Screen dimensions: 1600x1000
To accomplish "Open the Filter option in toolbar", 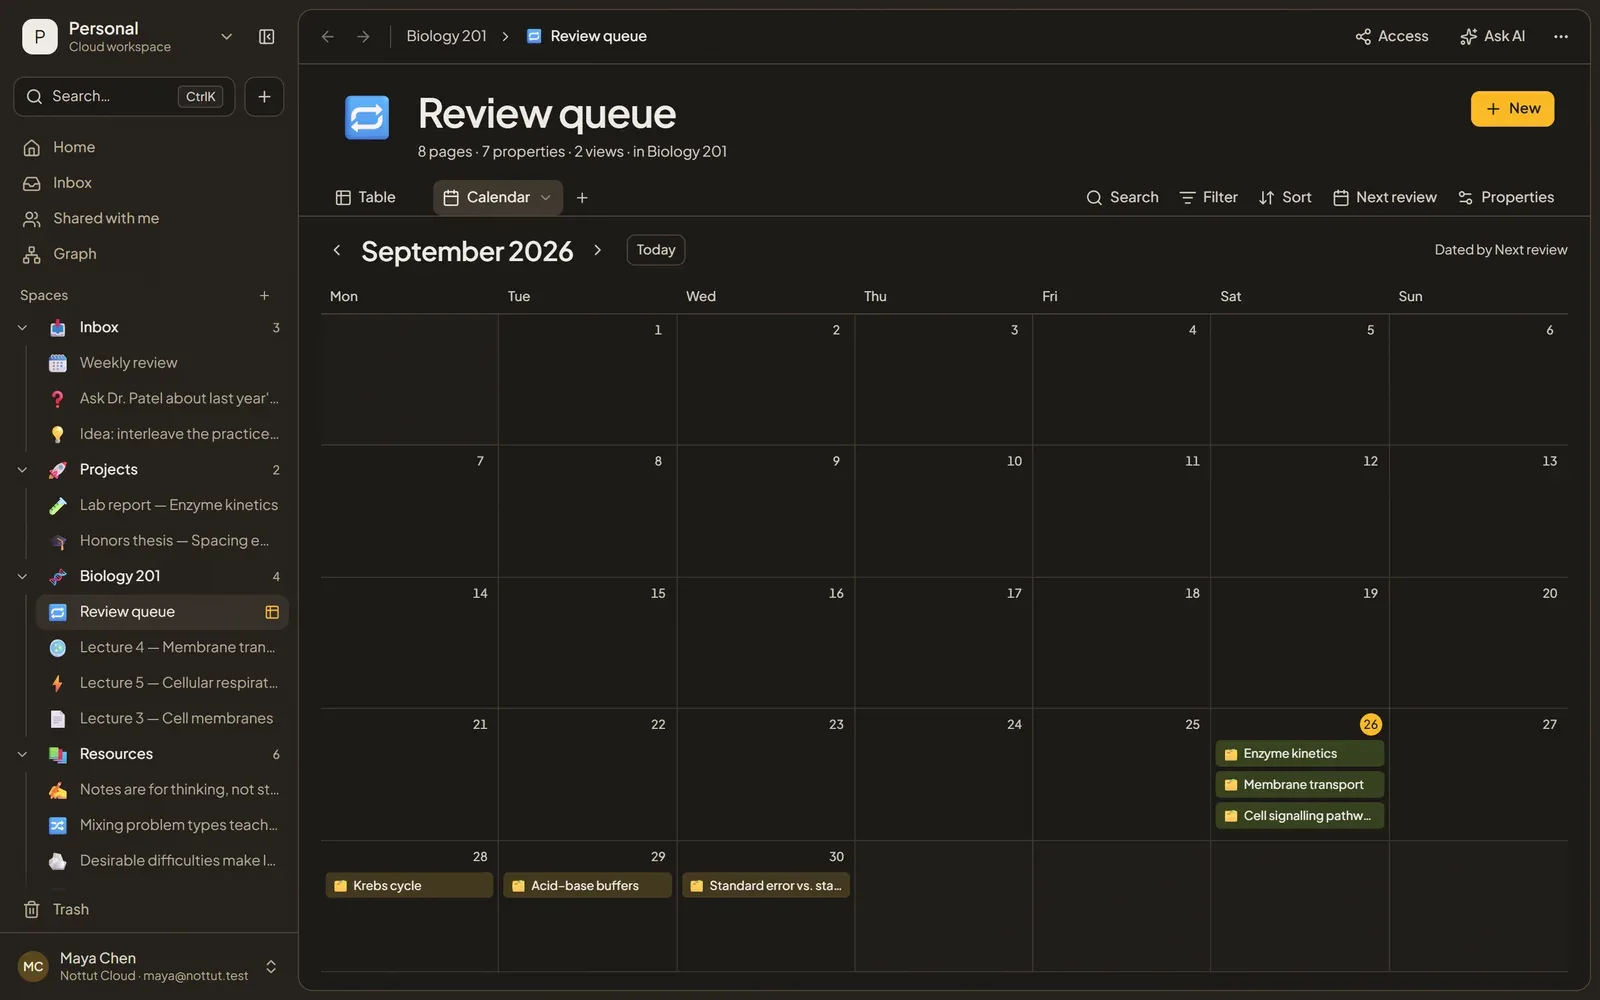I will pyautogui.click(x=1208, y=197).
